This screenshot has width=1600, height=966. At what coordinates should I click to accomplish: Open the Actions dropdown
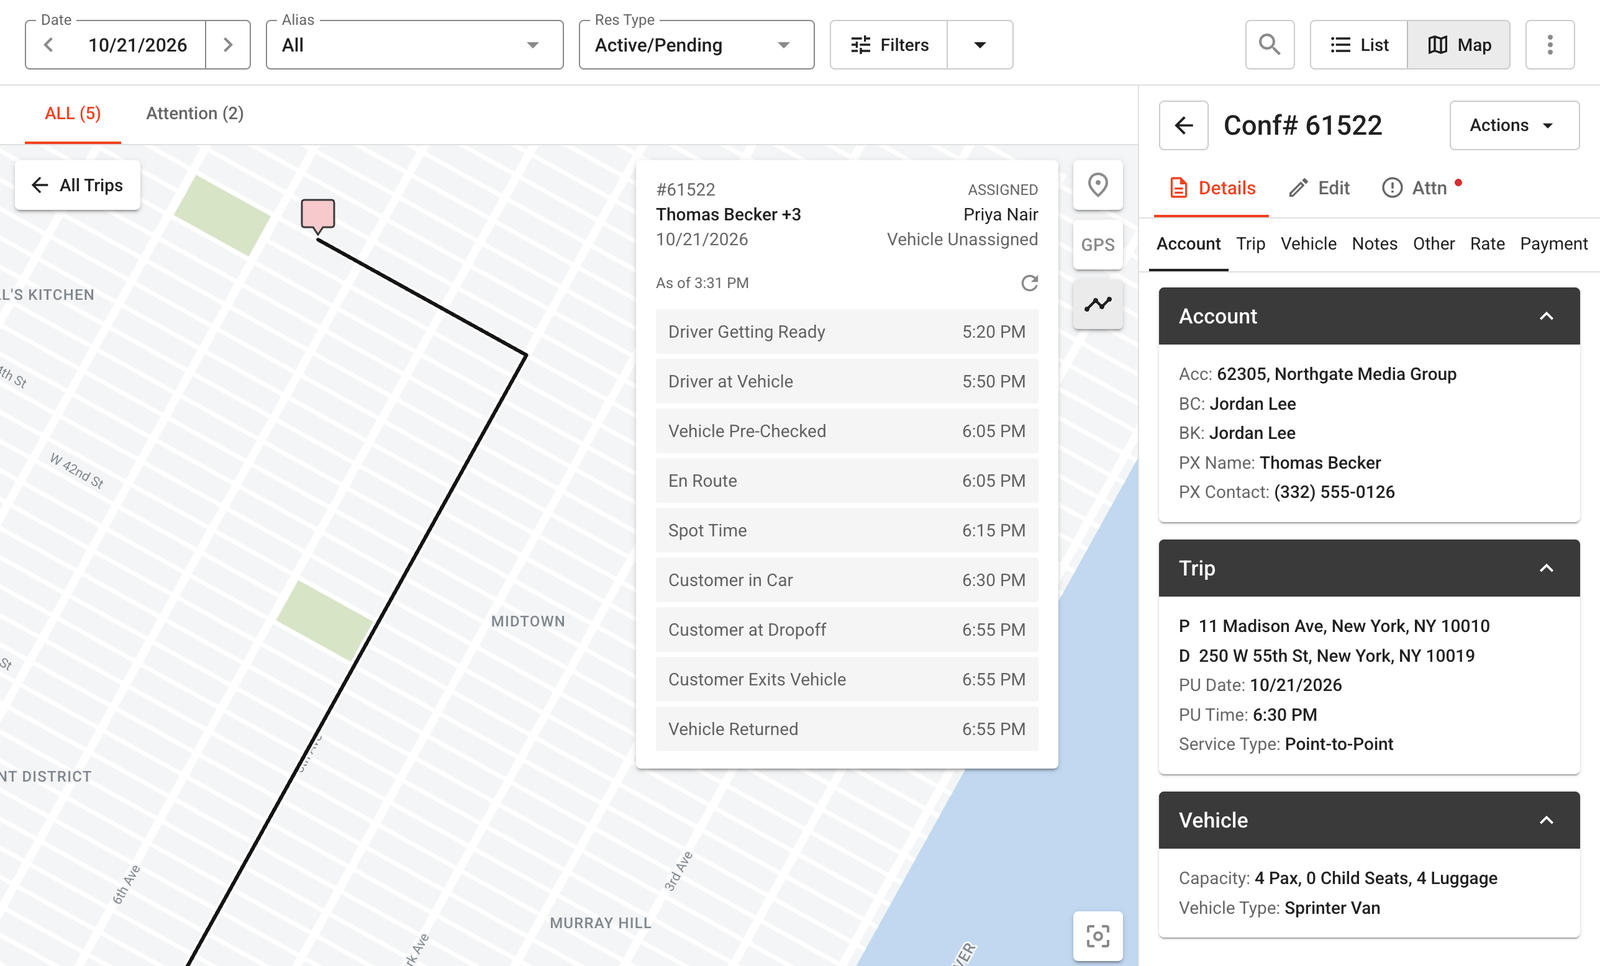pos(1514,125)
